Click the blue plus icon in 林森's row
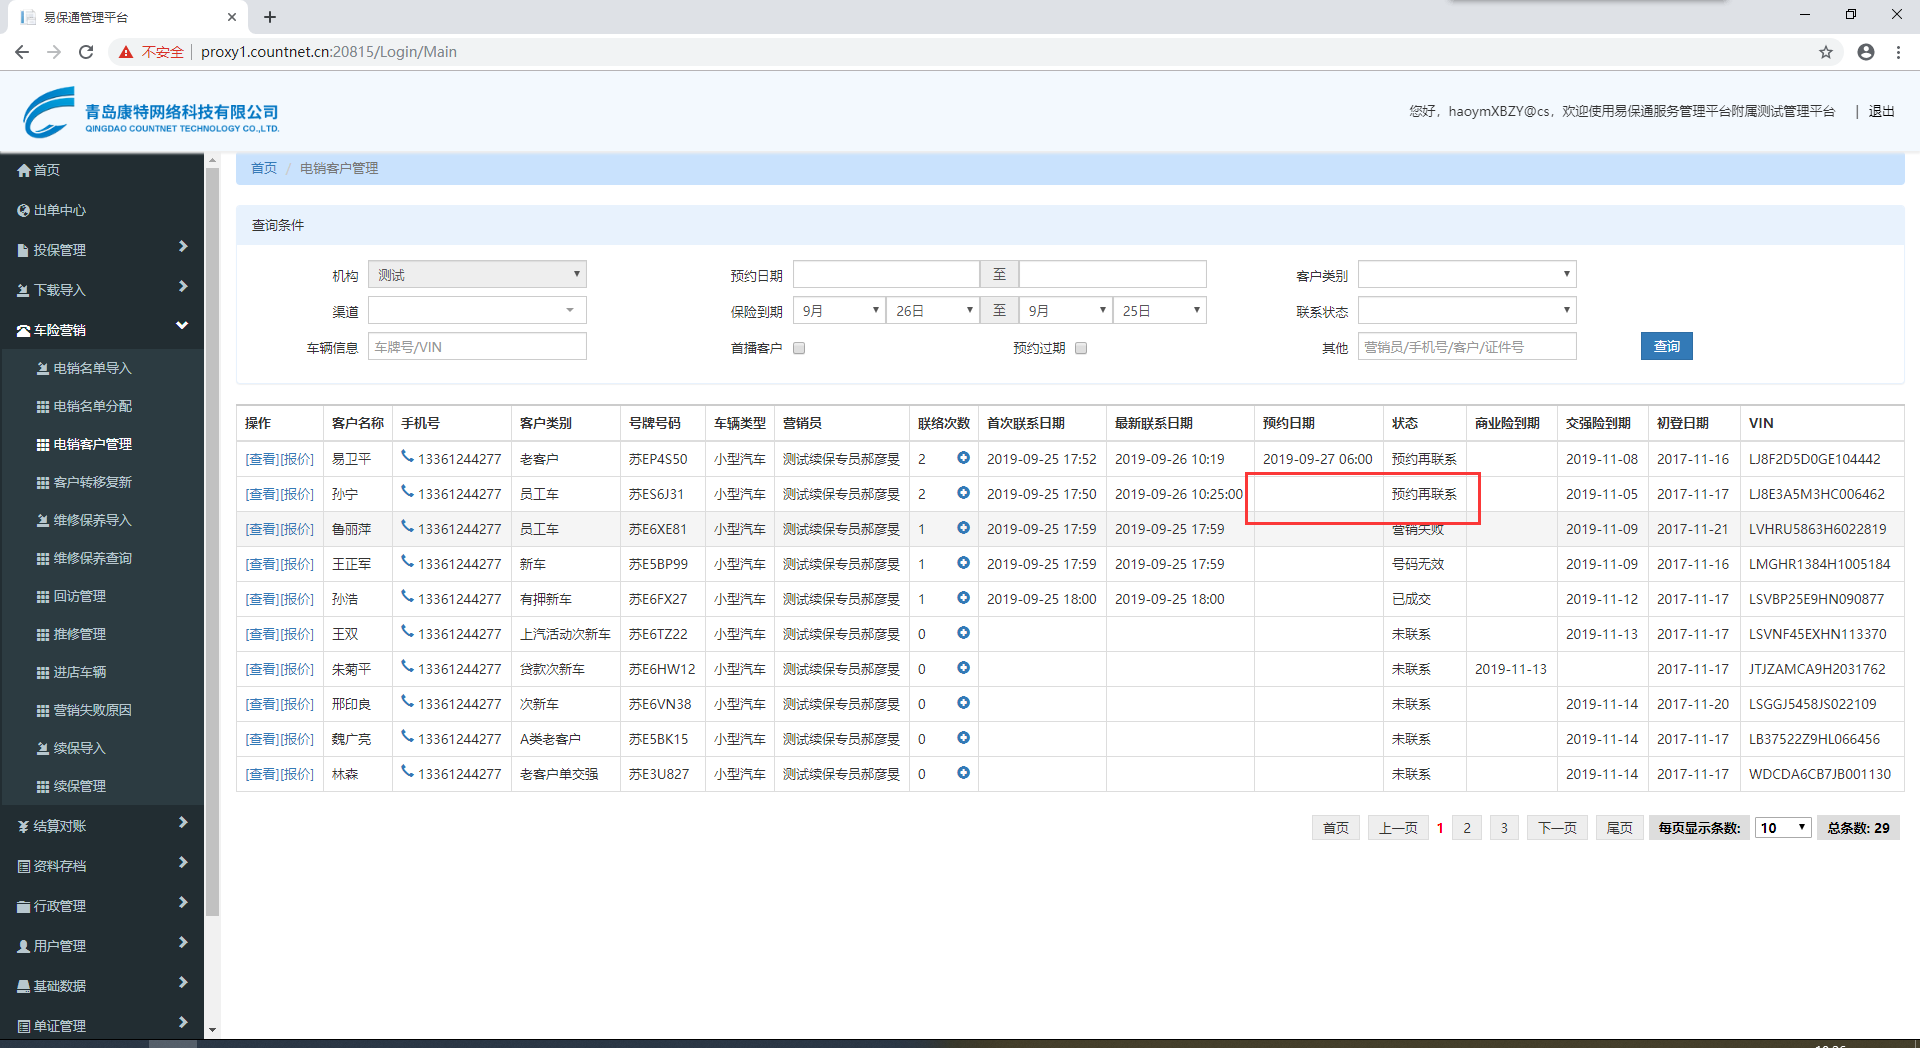Screen dimensions: 1920x1048 point(963,773)
